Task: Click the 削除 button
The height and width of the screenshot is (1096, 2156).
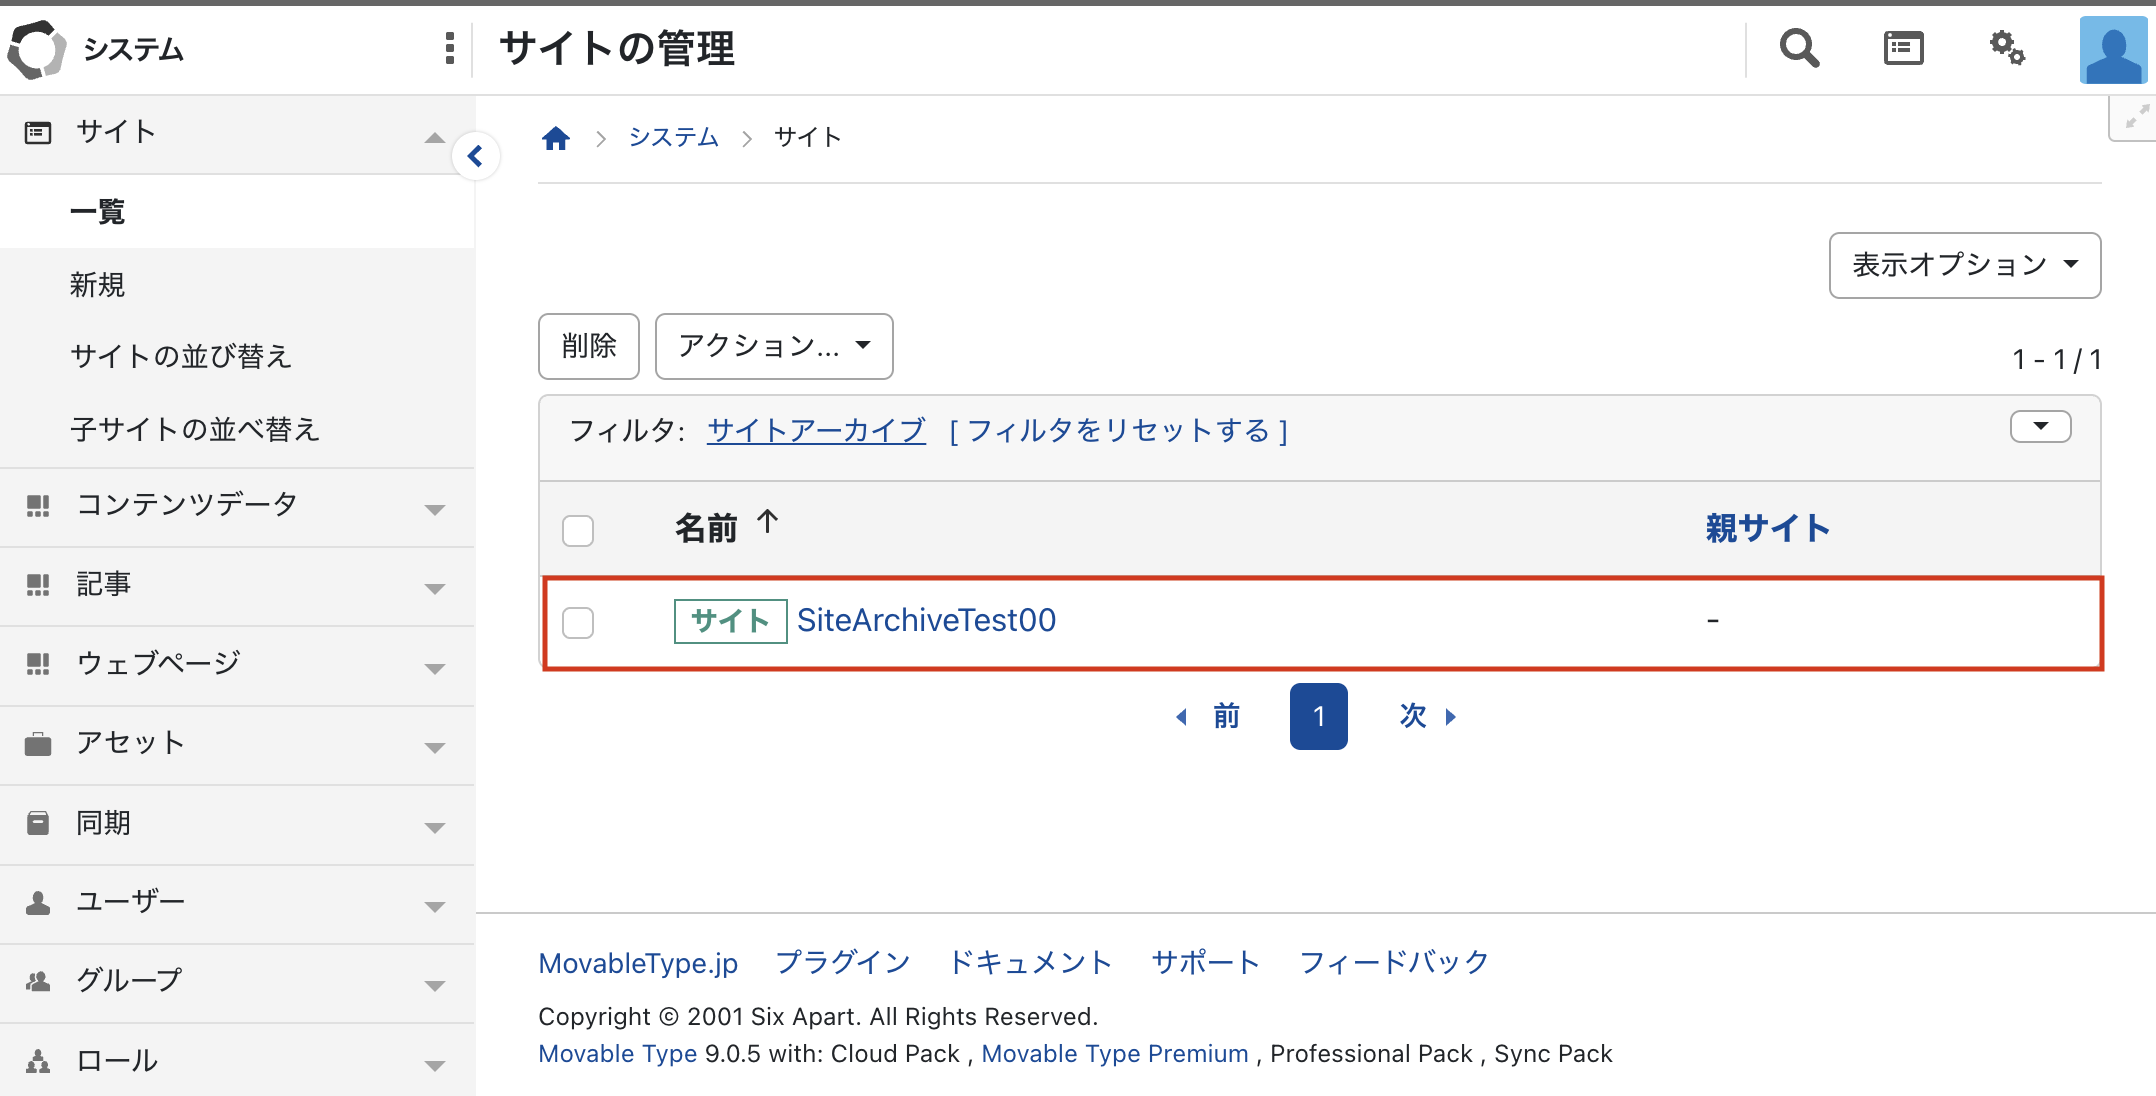Action: pyautogui.click(x=588, y=346)
